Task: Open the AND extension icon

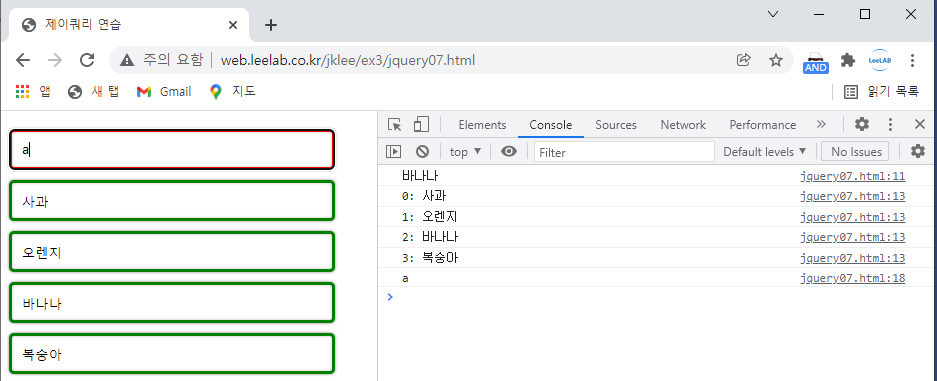Action: coord(816,62)
